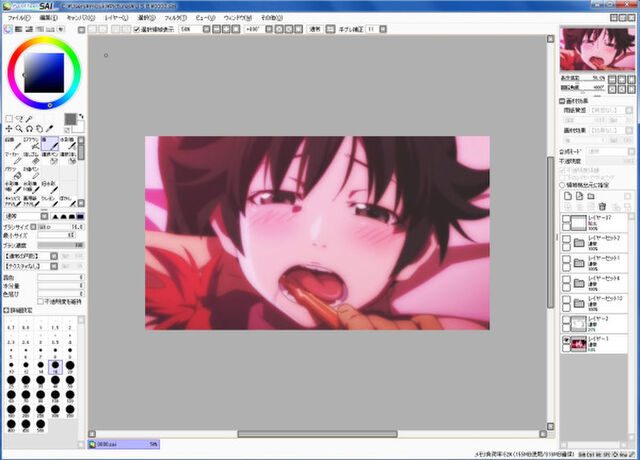Create a new layer with the page icon
Viewport: 640px width, 460px height.
point(568,196)
